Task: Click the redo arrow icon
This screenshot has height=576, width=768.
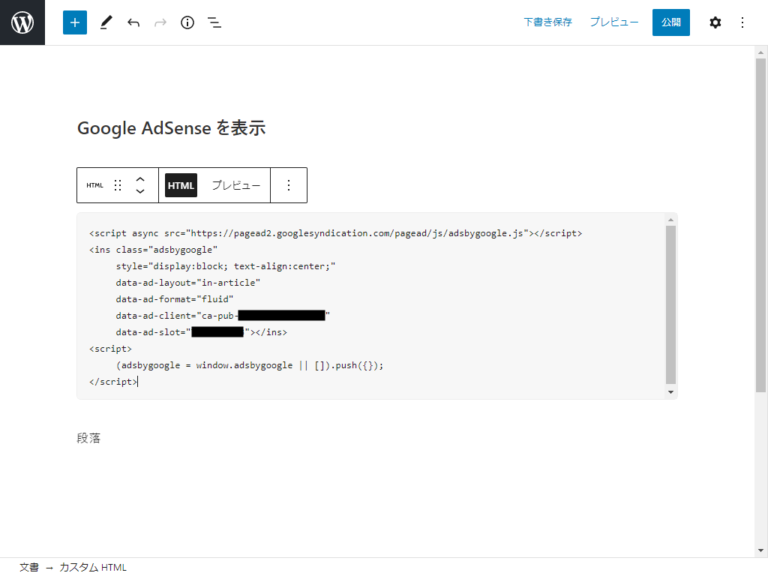Action: pyautogui.click(x=160, y=22)
